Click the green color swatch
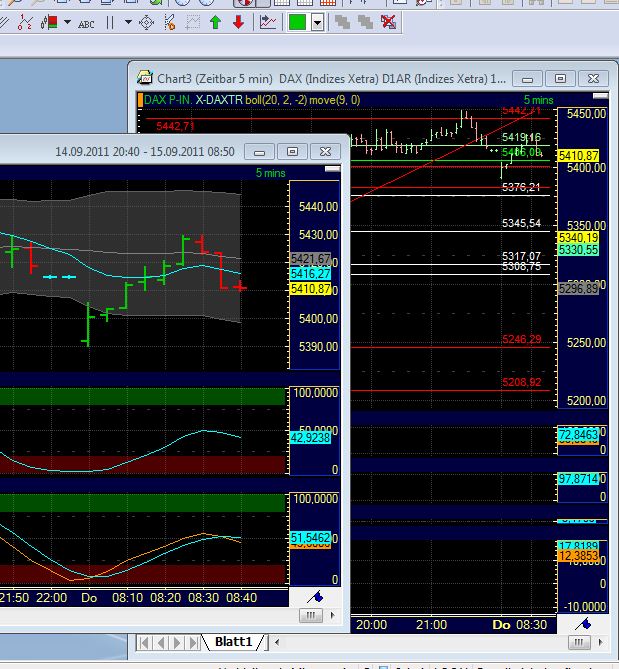Screen dimensions: 619x669 click(297, 22)
